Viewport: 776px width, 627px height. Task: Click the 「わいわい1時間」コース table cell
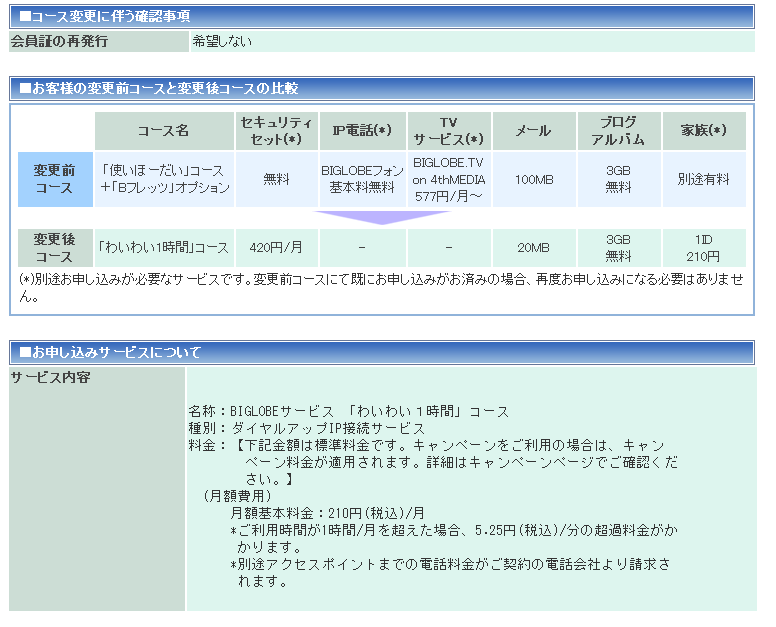[164, 248]
